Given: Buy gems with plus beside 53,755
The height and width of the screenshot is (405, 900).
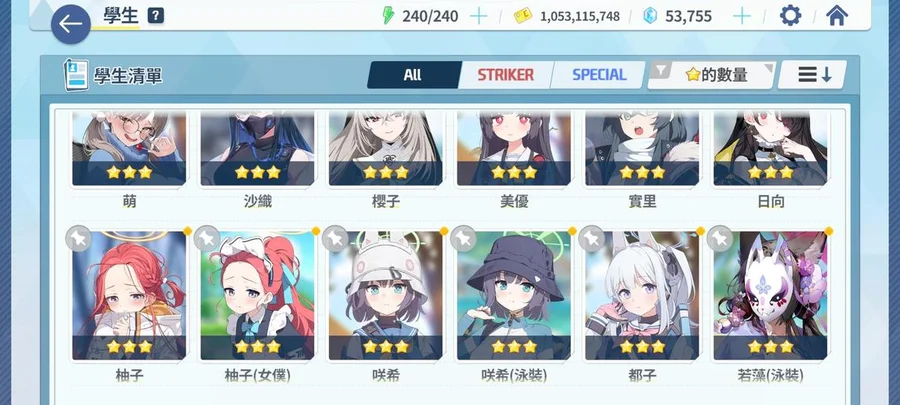Looking at the screenshot, I should click(742, 16).
